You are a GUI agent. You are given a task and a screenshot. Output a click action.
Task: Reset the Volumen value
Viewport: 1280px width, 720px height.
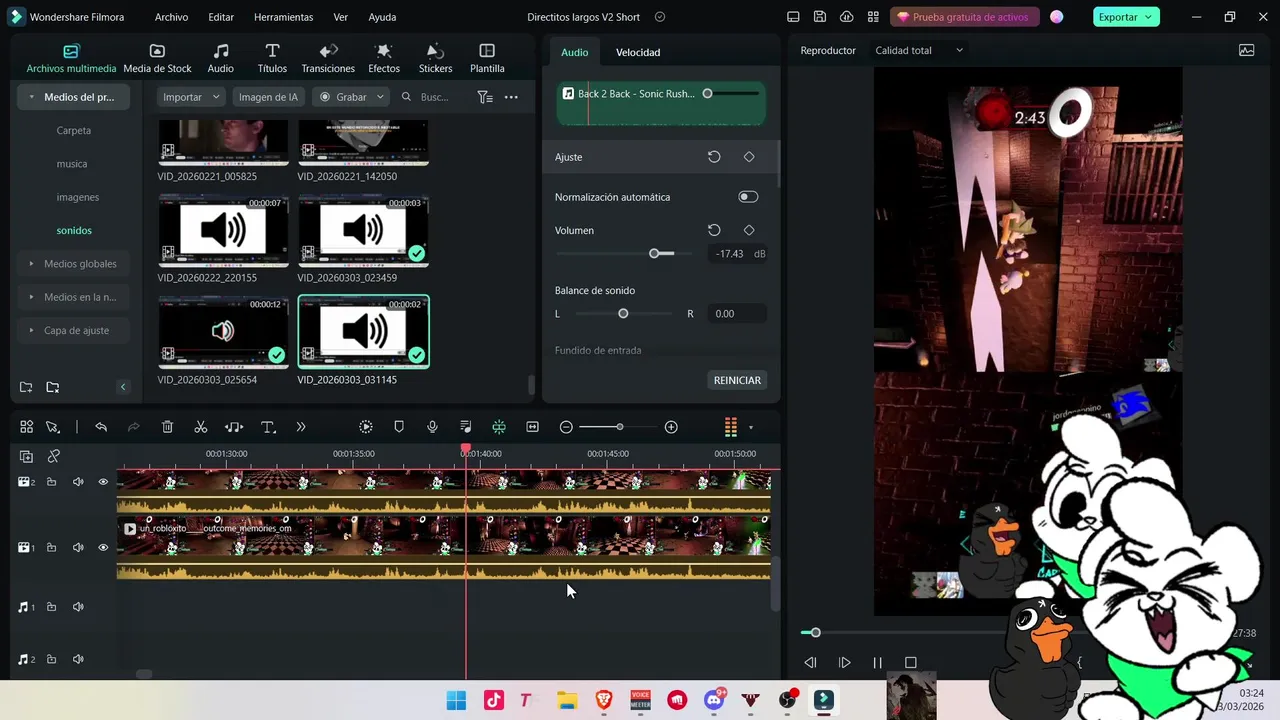pos(714,230)
